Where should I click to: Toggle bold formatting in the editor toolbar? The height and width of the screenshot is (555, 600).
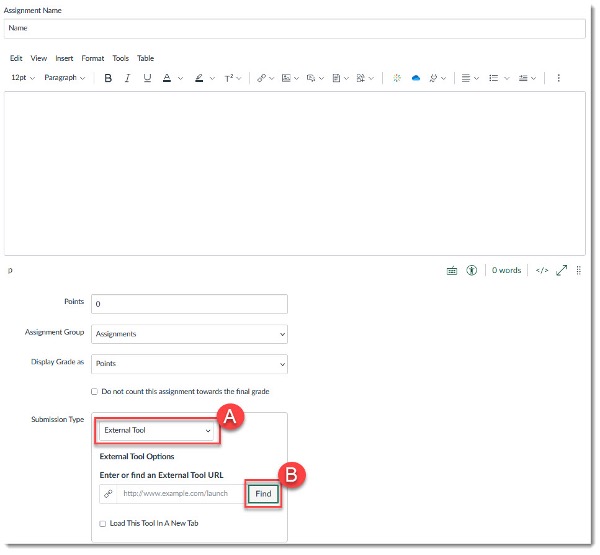pyautogui.click(x=108, y=78)
